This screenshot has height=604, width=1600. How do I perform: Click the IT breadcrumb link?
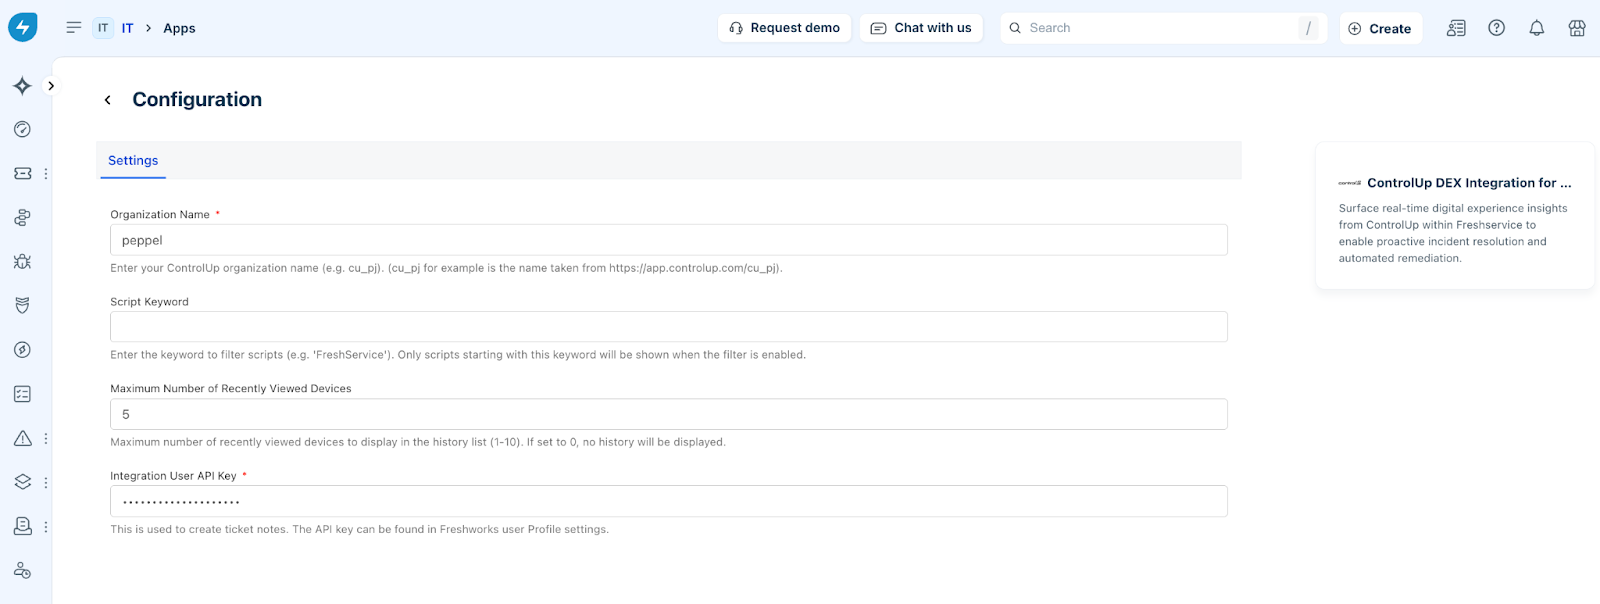[x=127, y=28]
